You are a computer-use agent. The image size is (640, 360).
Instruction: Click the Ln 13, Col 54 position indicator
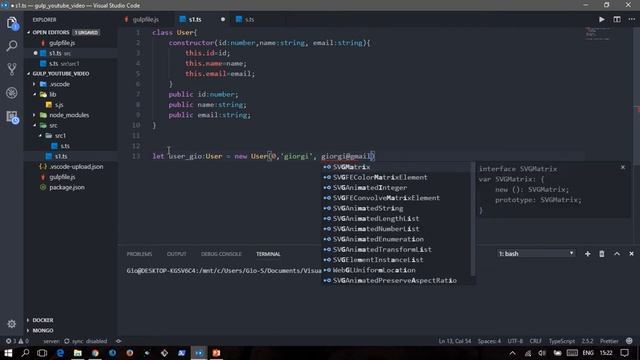455,341
